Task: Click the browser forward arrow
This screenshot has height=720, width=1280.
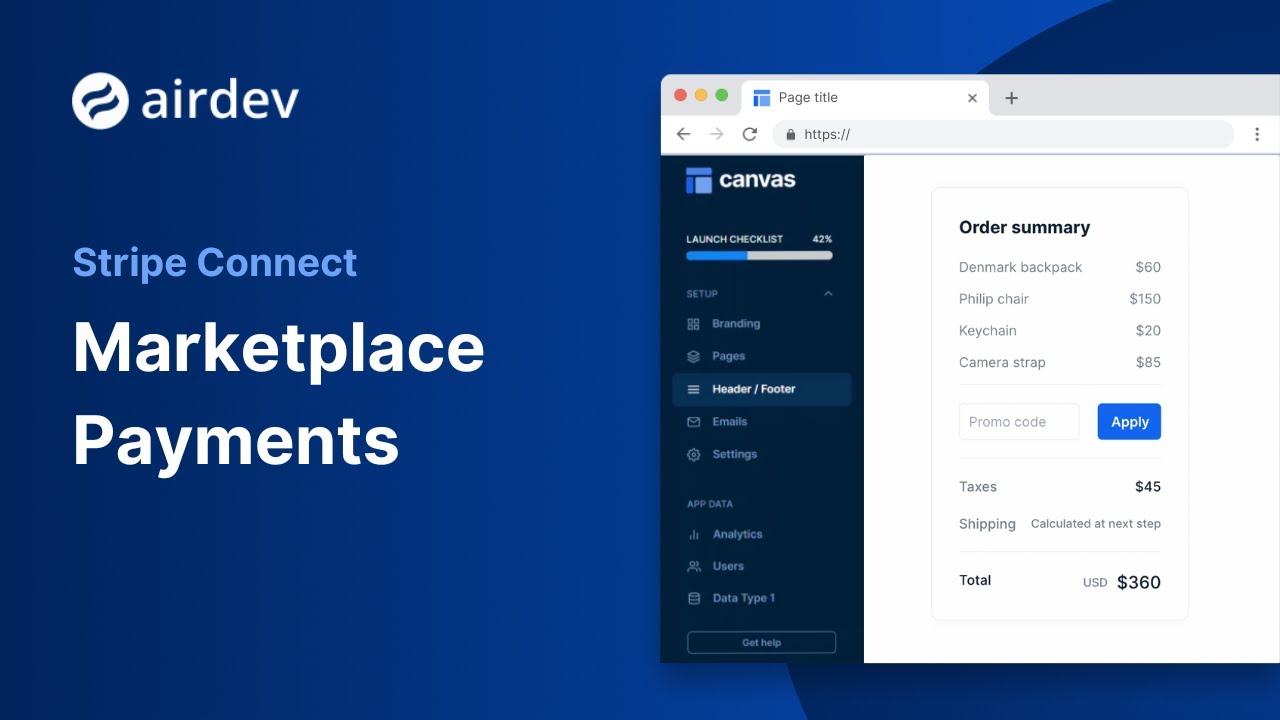Action: 716,134
